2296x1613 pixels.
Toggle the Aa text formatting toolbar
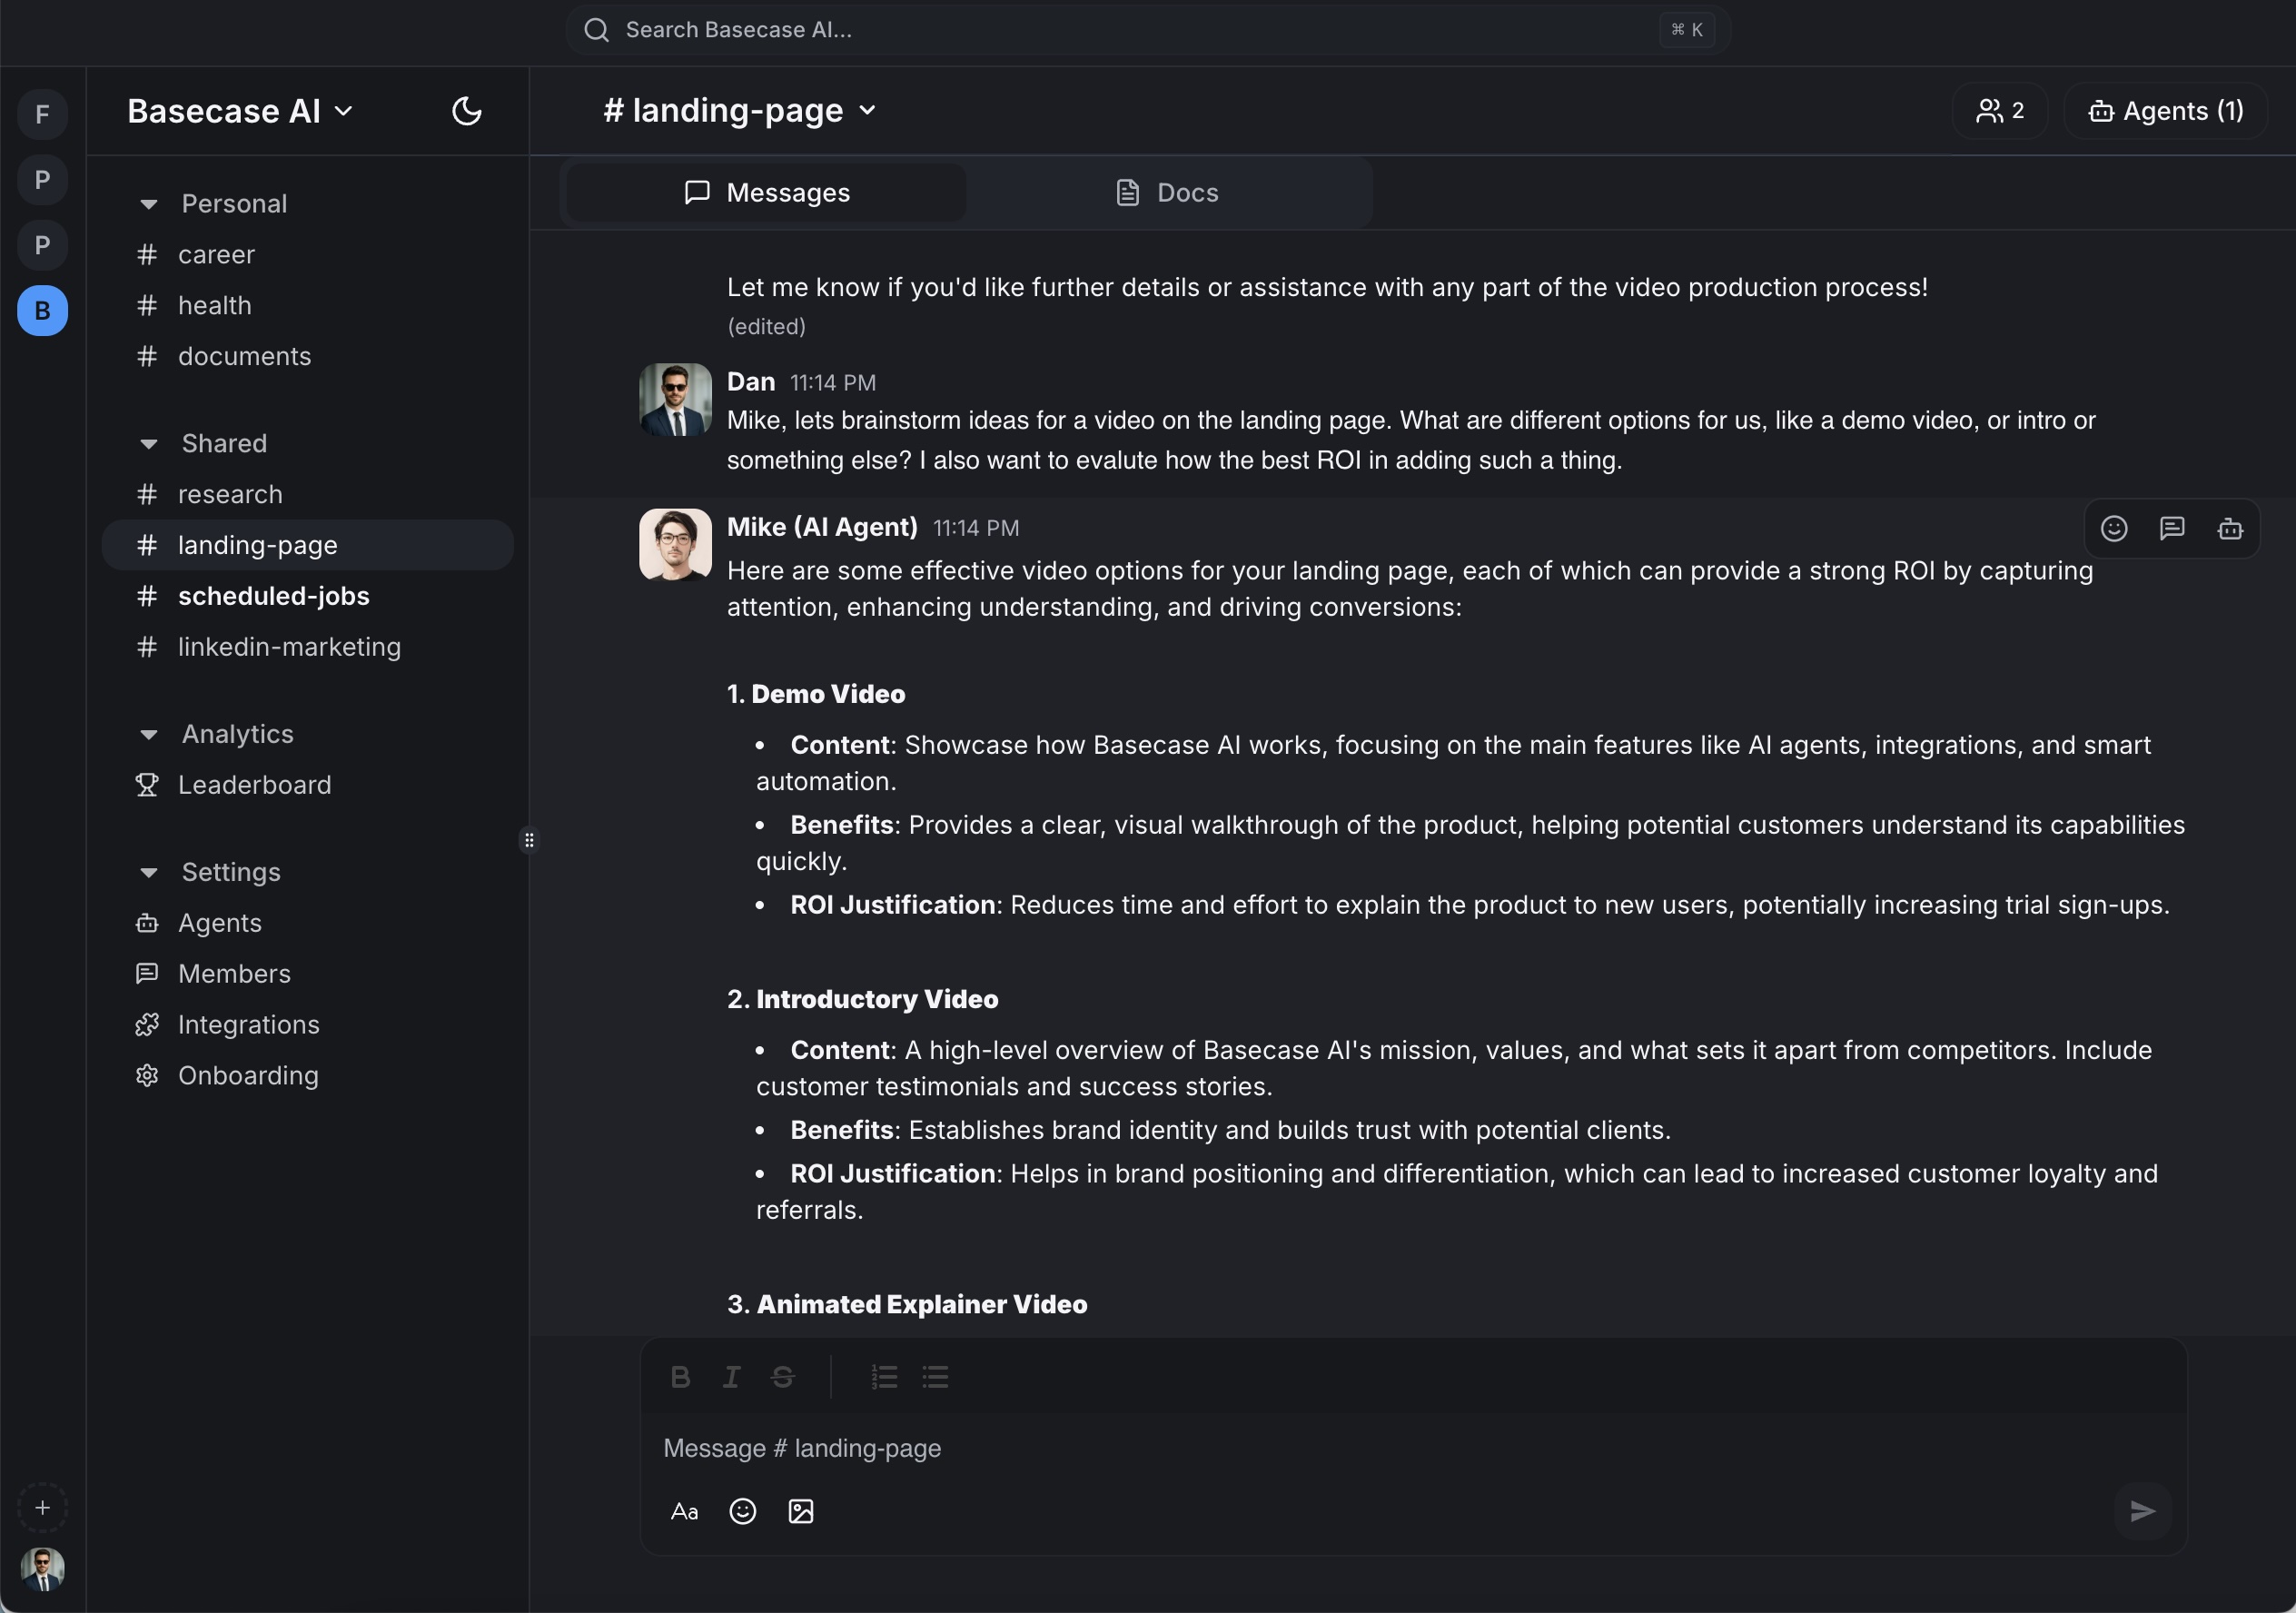pyautogui.click(x=684, y=1512)
